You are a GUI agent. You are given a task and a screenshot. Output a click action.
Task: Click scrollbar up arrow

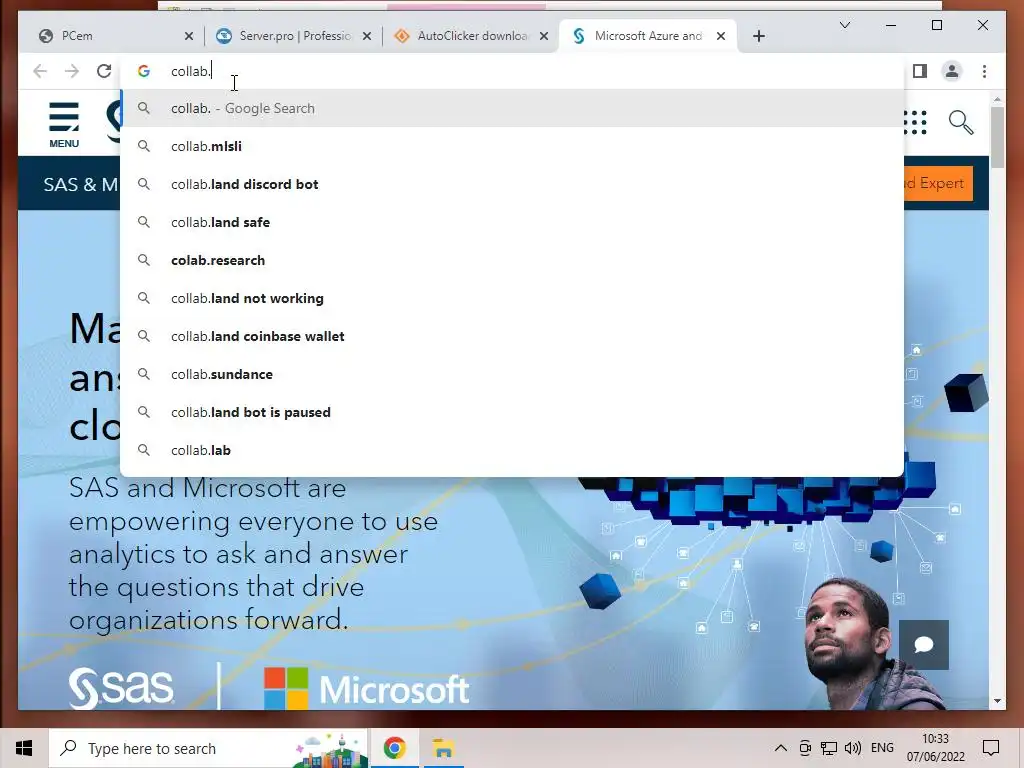(997, 99)
